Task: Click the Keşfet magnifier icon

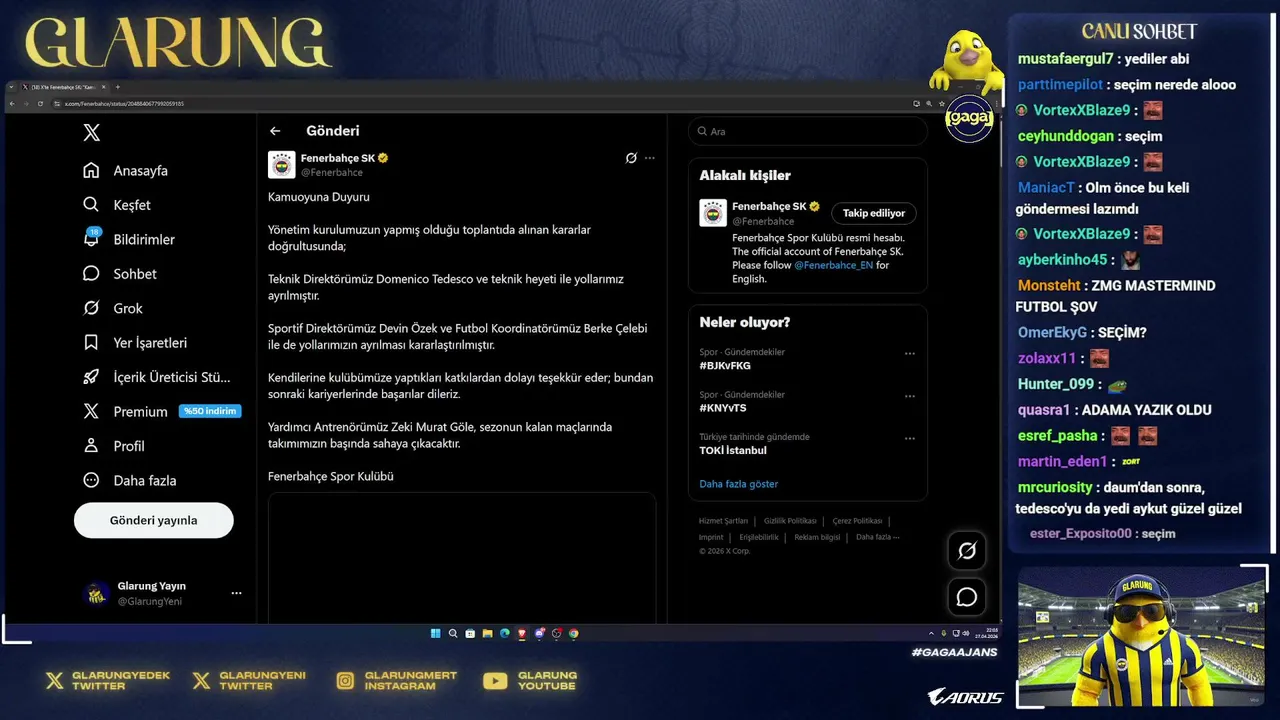Action: tap(91, 205)
